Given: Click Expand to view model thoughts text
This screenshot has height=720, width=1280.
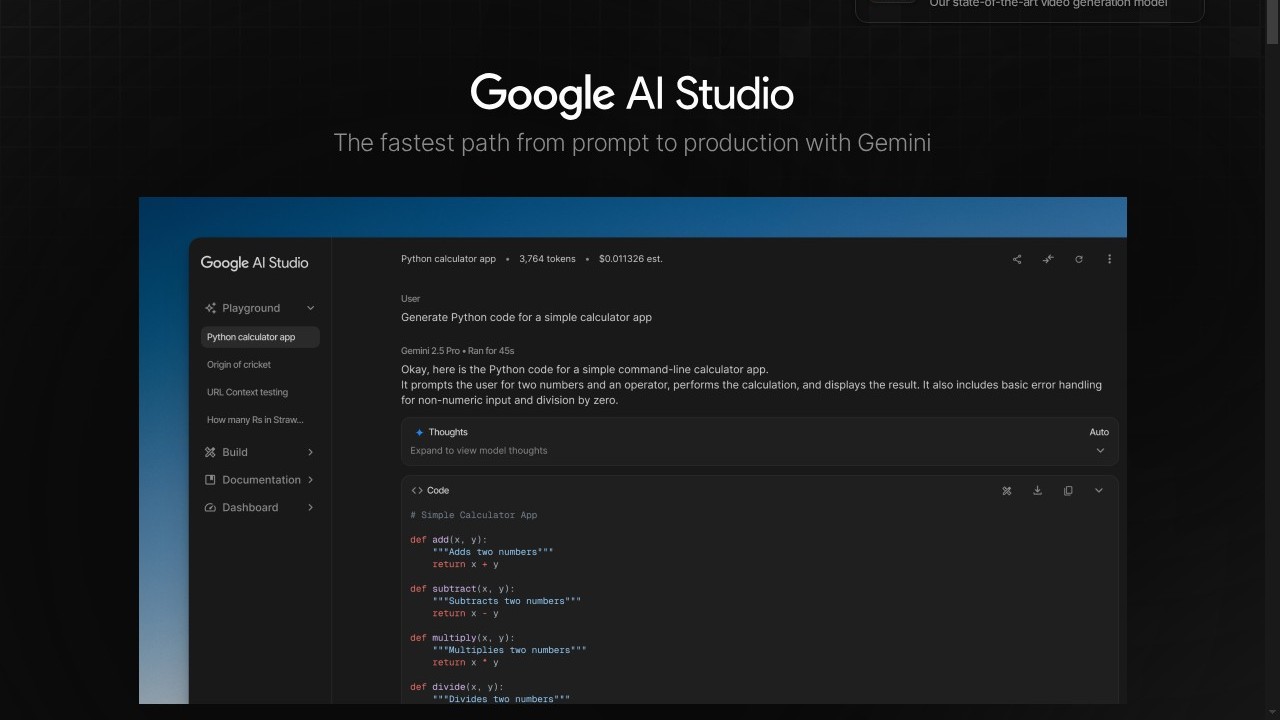Looking at the screenshot, I should click(x=479, y=451).
